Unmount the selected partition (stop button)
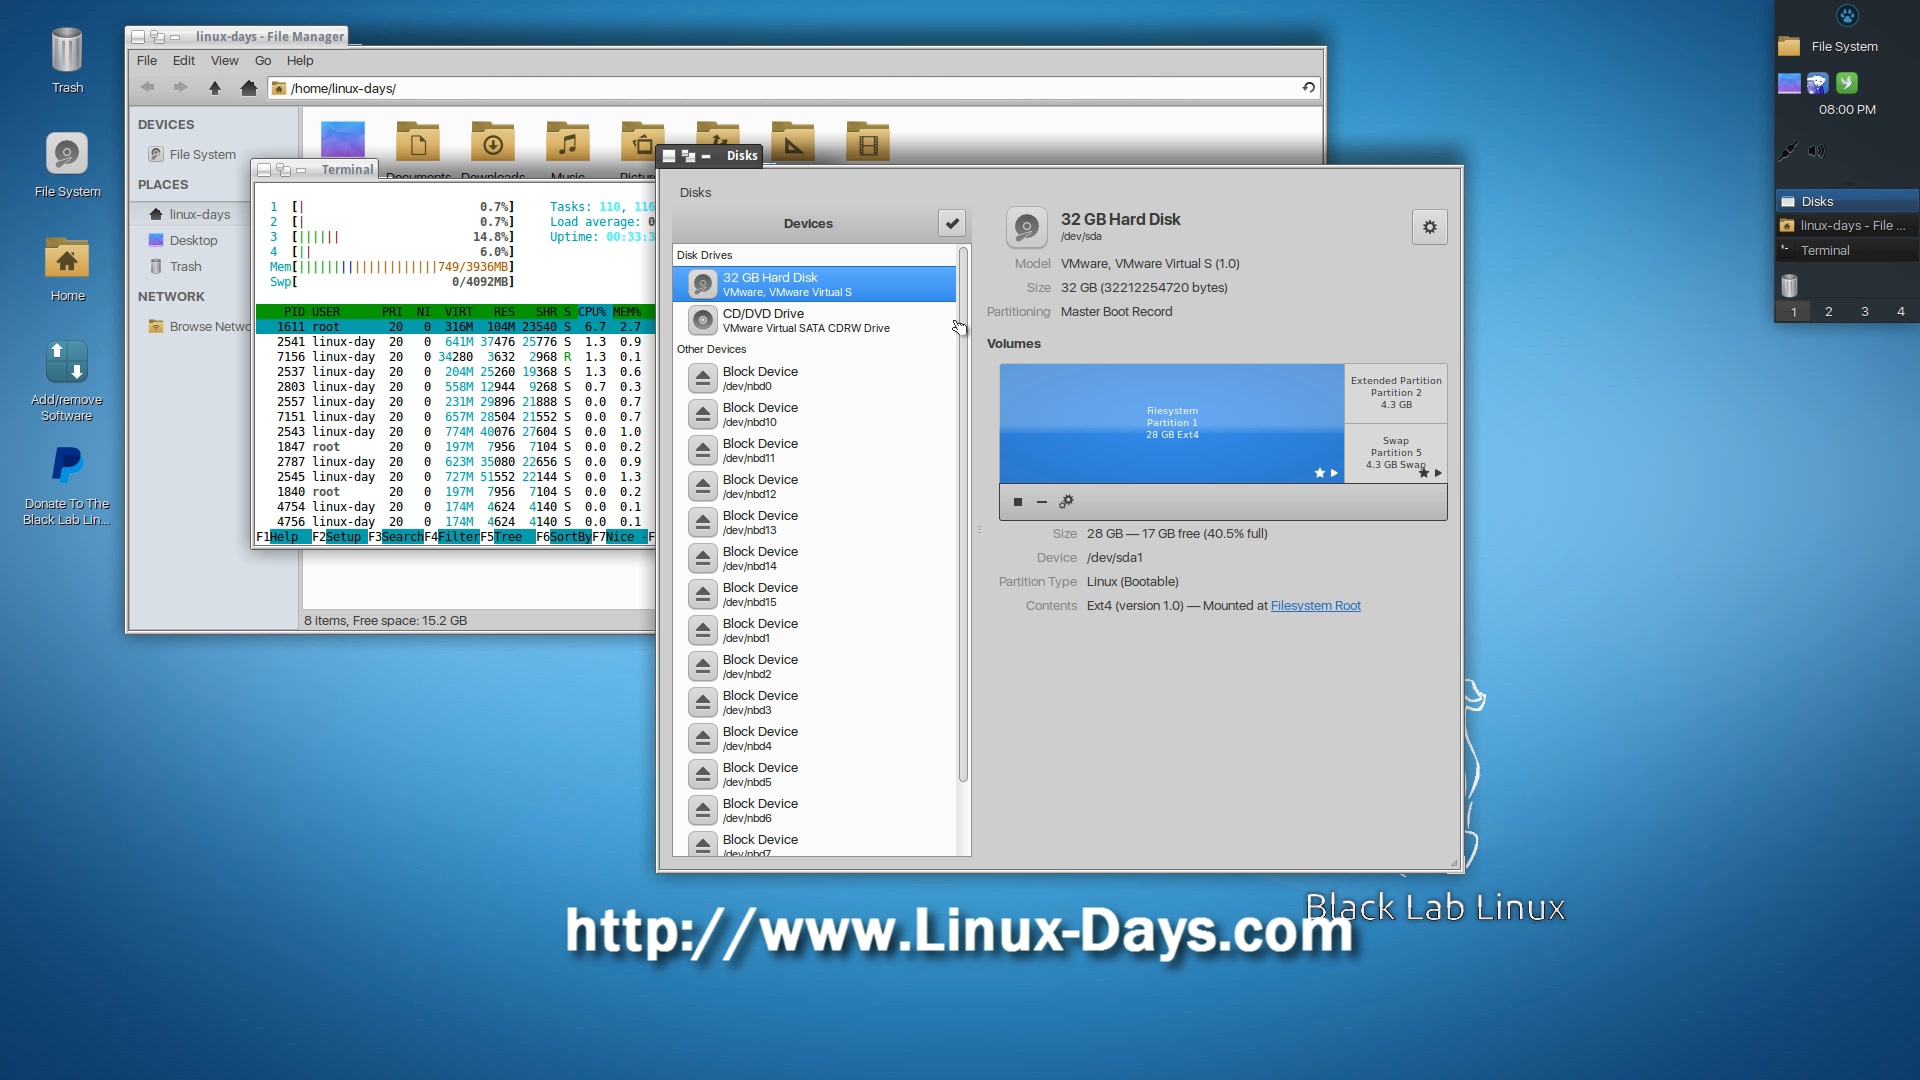Viewport: 1920px width, 1080px height. point(1018,502)
